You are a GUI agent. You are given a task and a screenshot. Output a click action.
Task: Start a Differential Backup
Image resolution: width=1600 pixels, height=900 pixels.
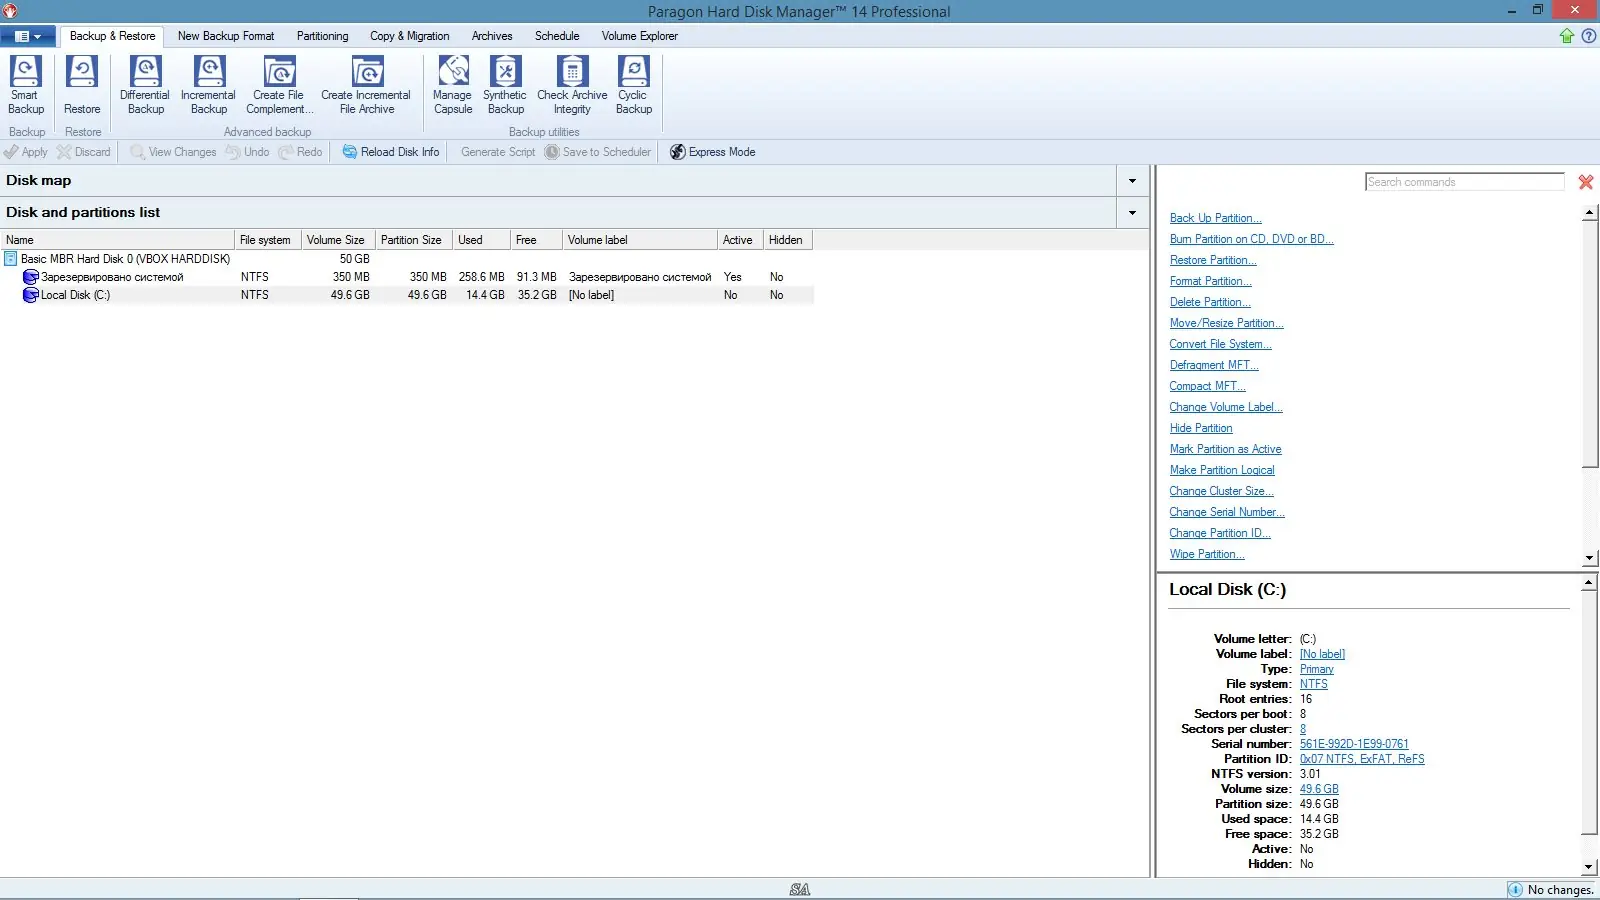pos(144,85)
